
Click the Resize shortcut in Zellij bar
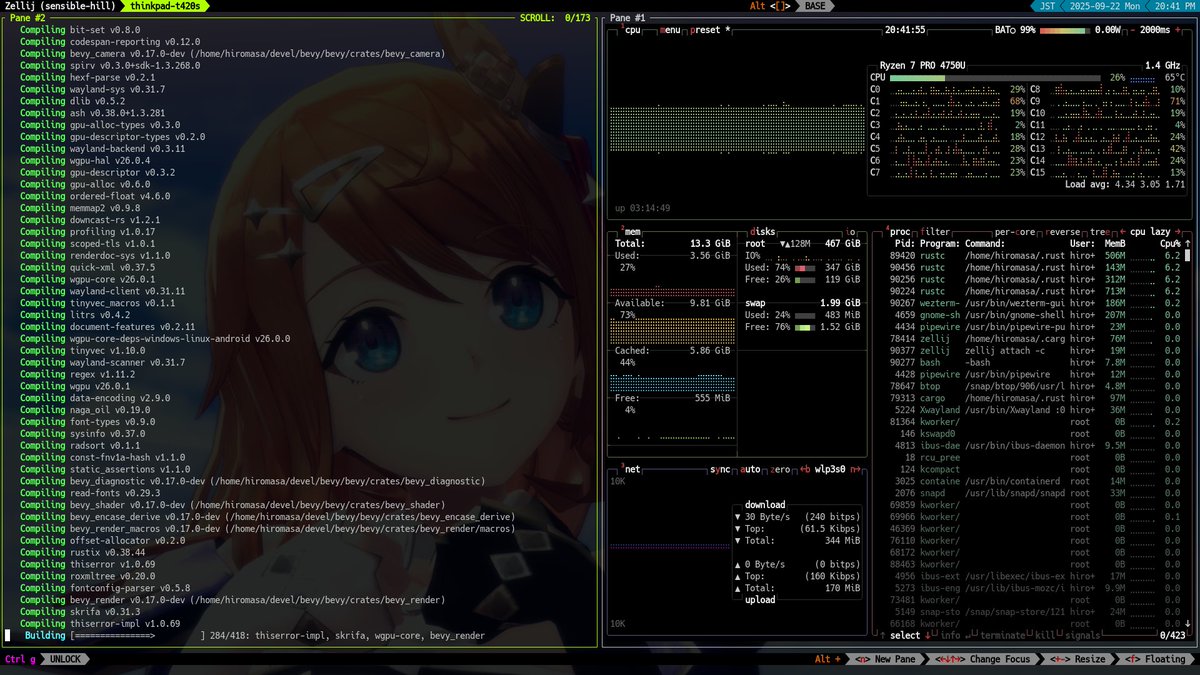point(1077,659)
